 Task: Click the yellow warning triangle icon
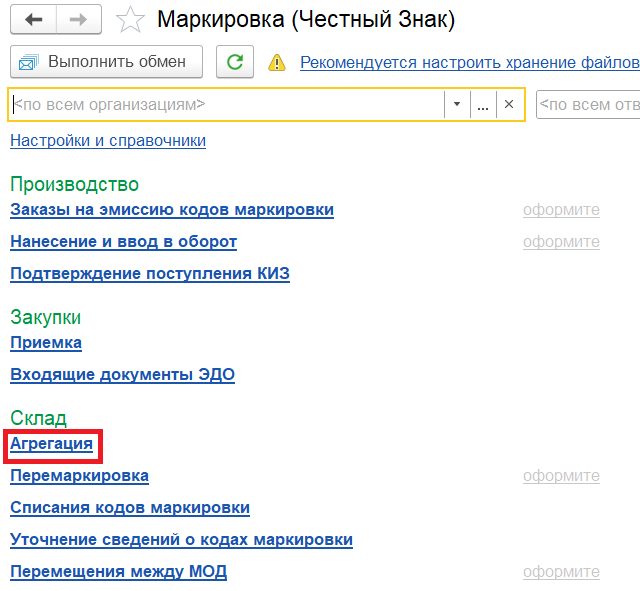tap(277, 62)
